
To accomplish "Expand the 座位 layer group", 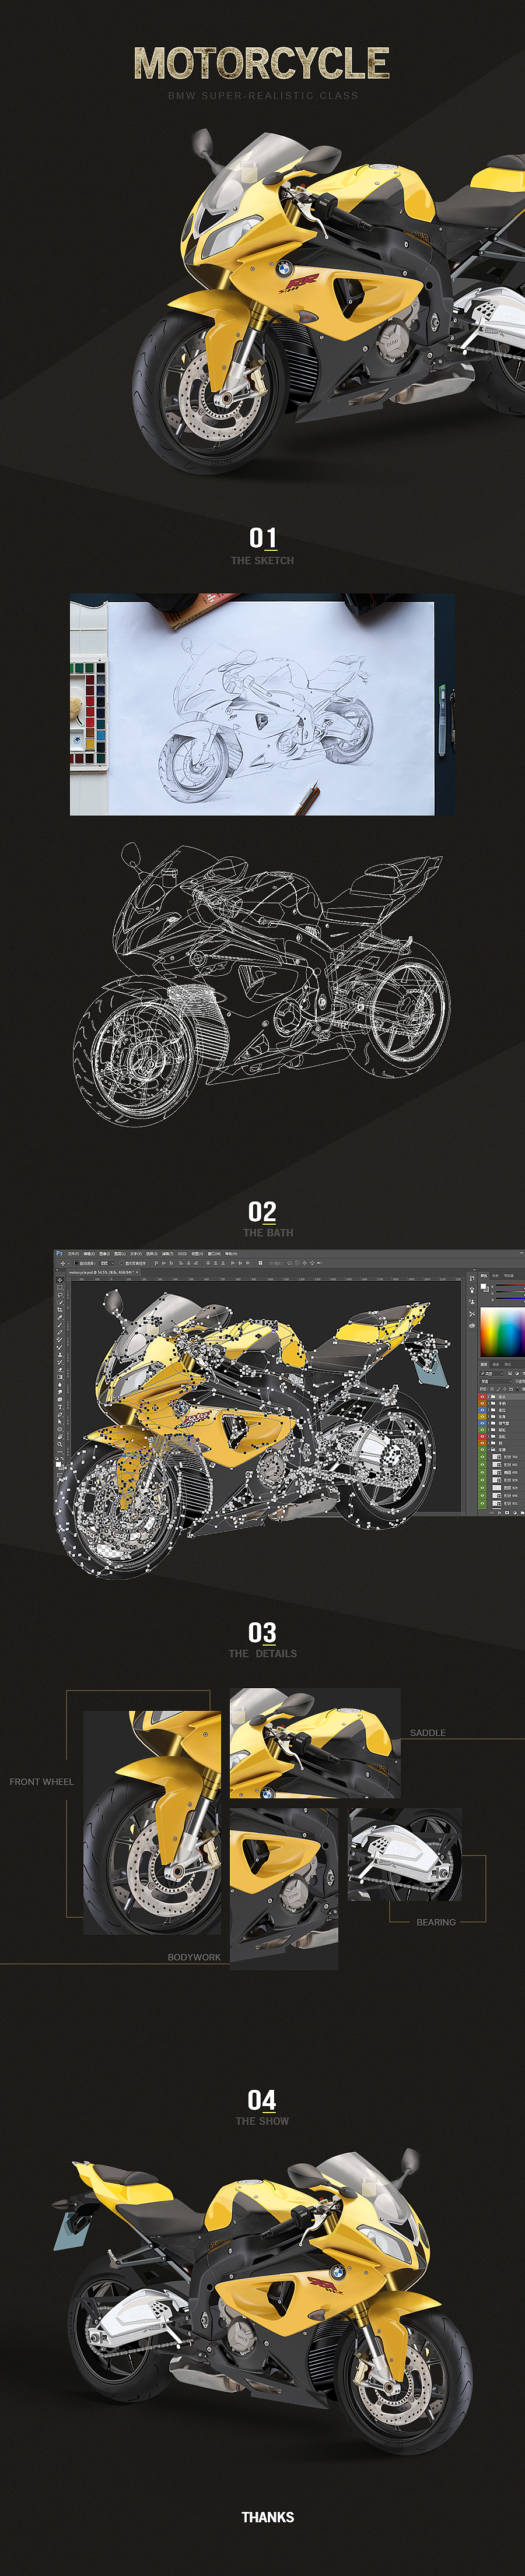I will point(488,1410).
